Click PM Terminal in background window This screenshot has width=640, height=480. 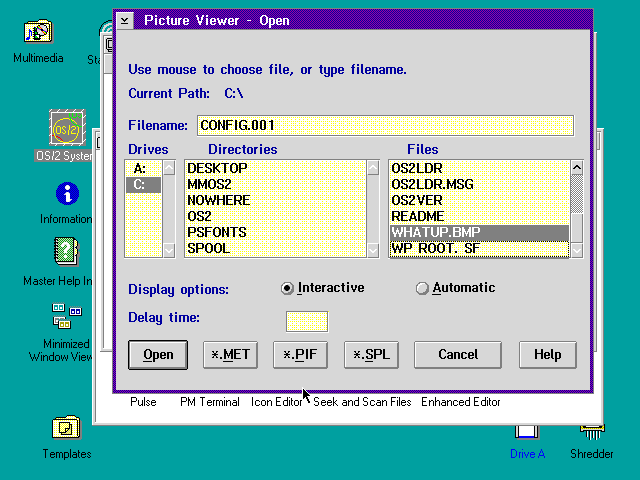pyautogui.click(x=210, y=402)
